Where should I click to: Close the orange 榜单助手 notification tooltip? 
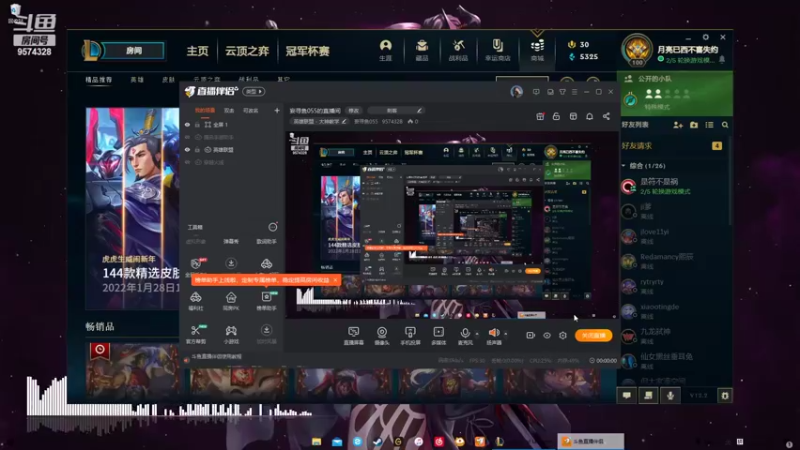[x=335, y=280]
